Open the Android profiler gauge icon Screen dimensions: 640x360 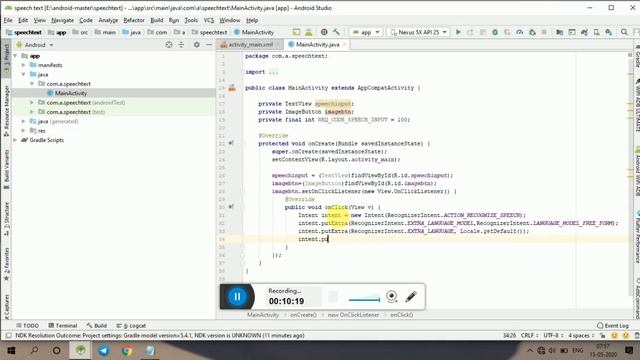point(519,32)
